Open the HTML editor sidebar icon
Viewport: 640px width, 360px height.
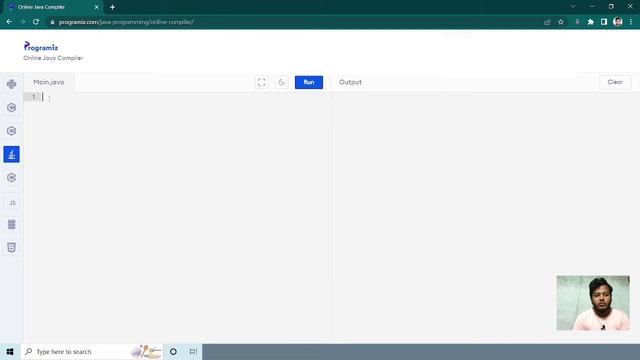tap(11, 247)
